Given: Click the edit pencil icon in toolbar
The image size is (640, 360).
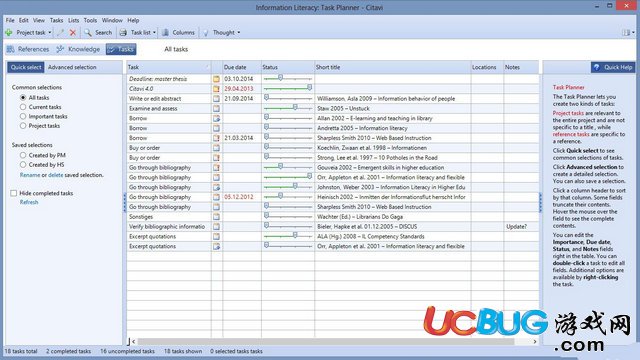Looking at the screenshot, I should point(60,32).
